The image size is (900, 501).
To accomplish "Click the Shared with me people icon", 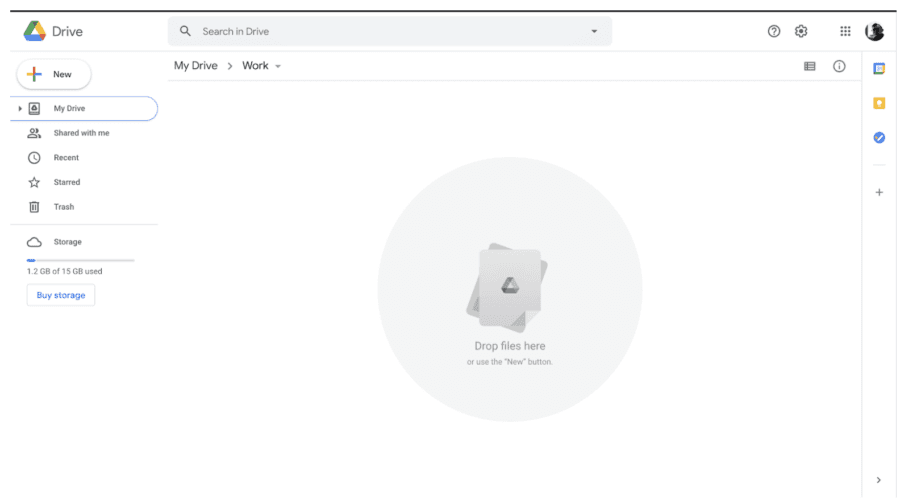I will point(34,133).
